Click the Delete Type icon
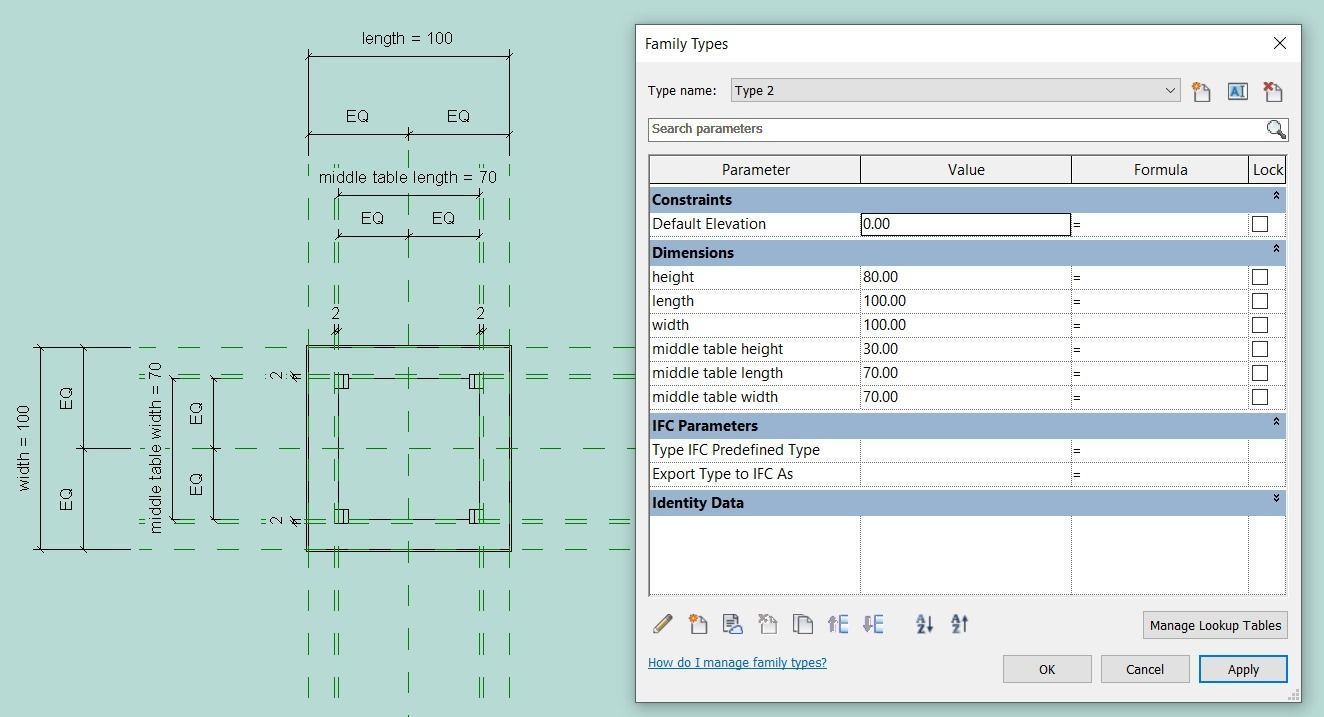Viewport: 1324px width, 717px height. [1273, 91]
